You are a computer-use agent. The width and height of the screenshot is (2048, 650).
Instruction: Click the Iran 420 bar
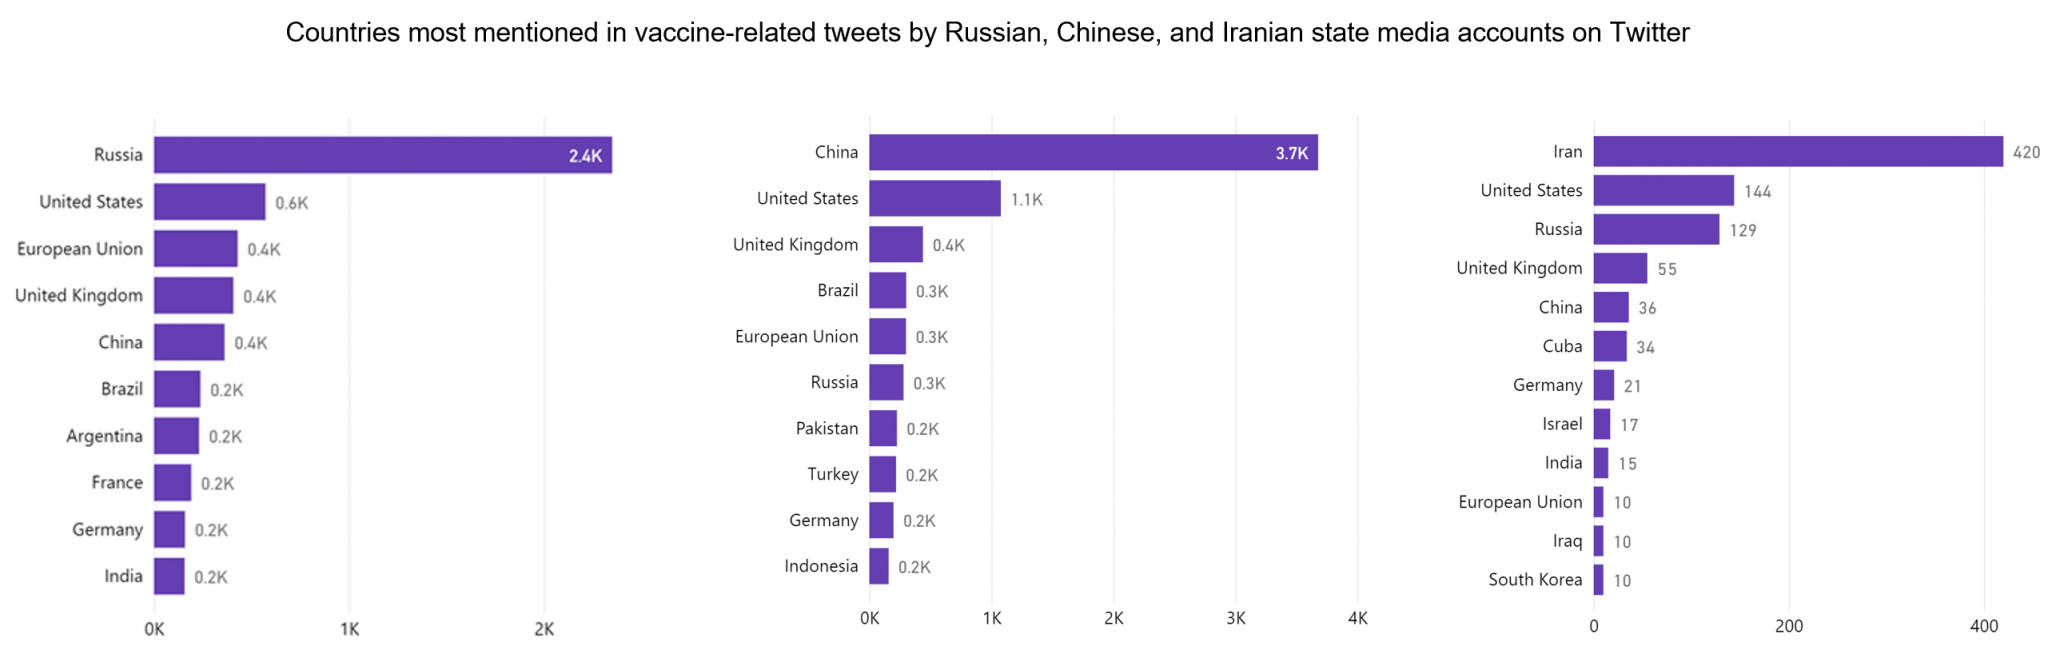pyautogui.click(x=1798, y=151)
